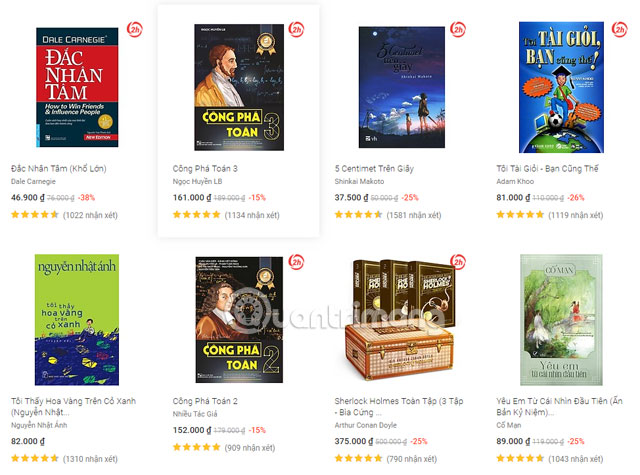Click the 2h badge on Tôi Tài Giỏi book
The image size is (640, 475).
pyautogui.click(x=620, y=29)
